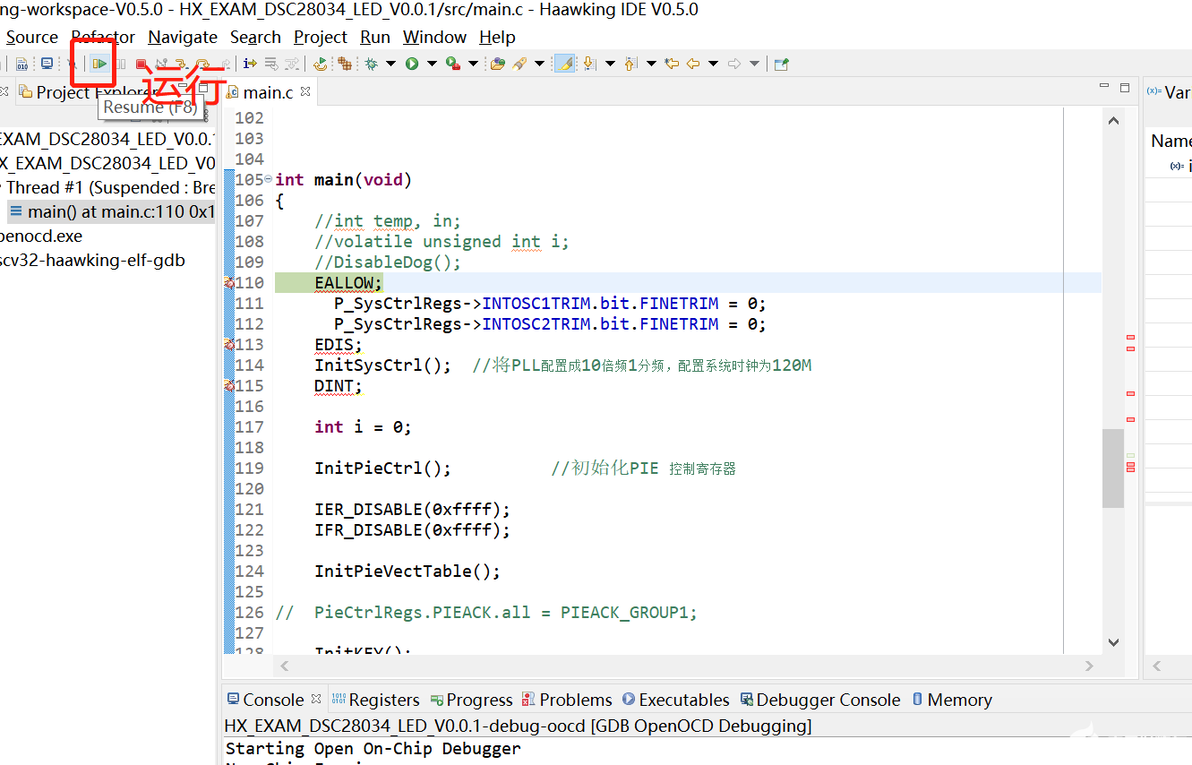Click the monitor icon in toolbar

[x=47, y=64]
